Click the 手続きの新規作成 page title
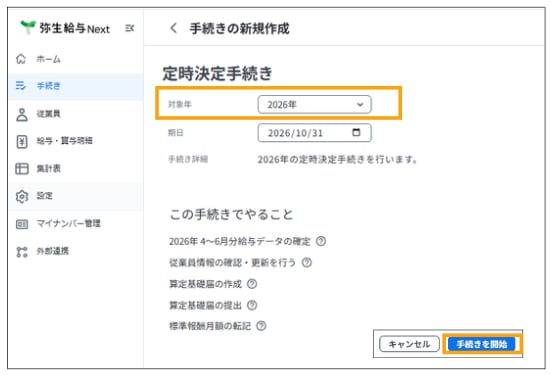This screenshot has width=551, height=375. pyautogui.click(x=239, y=28)
